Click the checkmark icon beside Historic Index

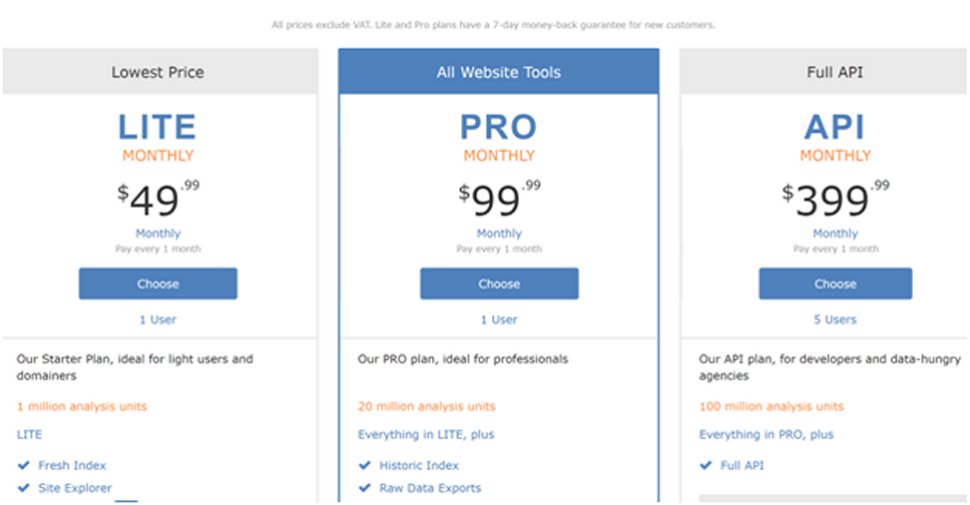365,465
